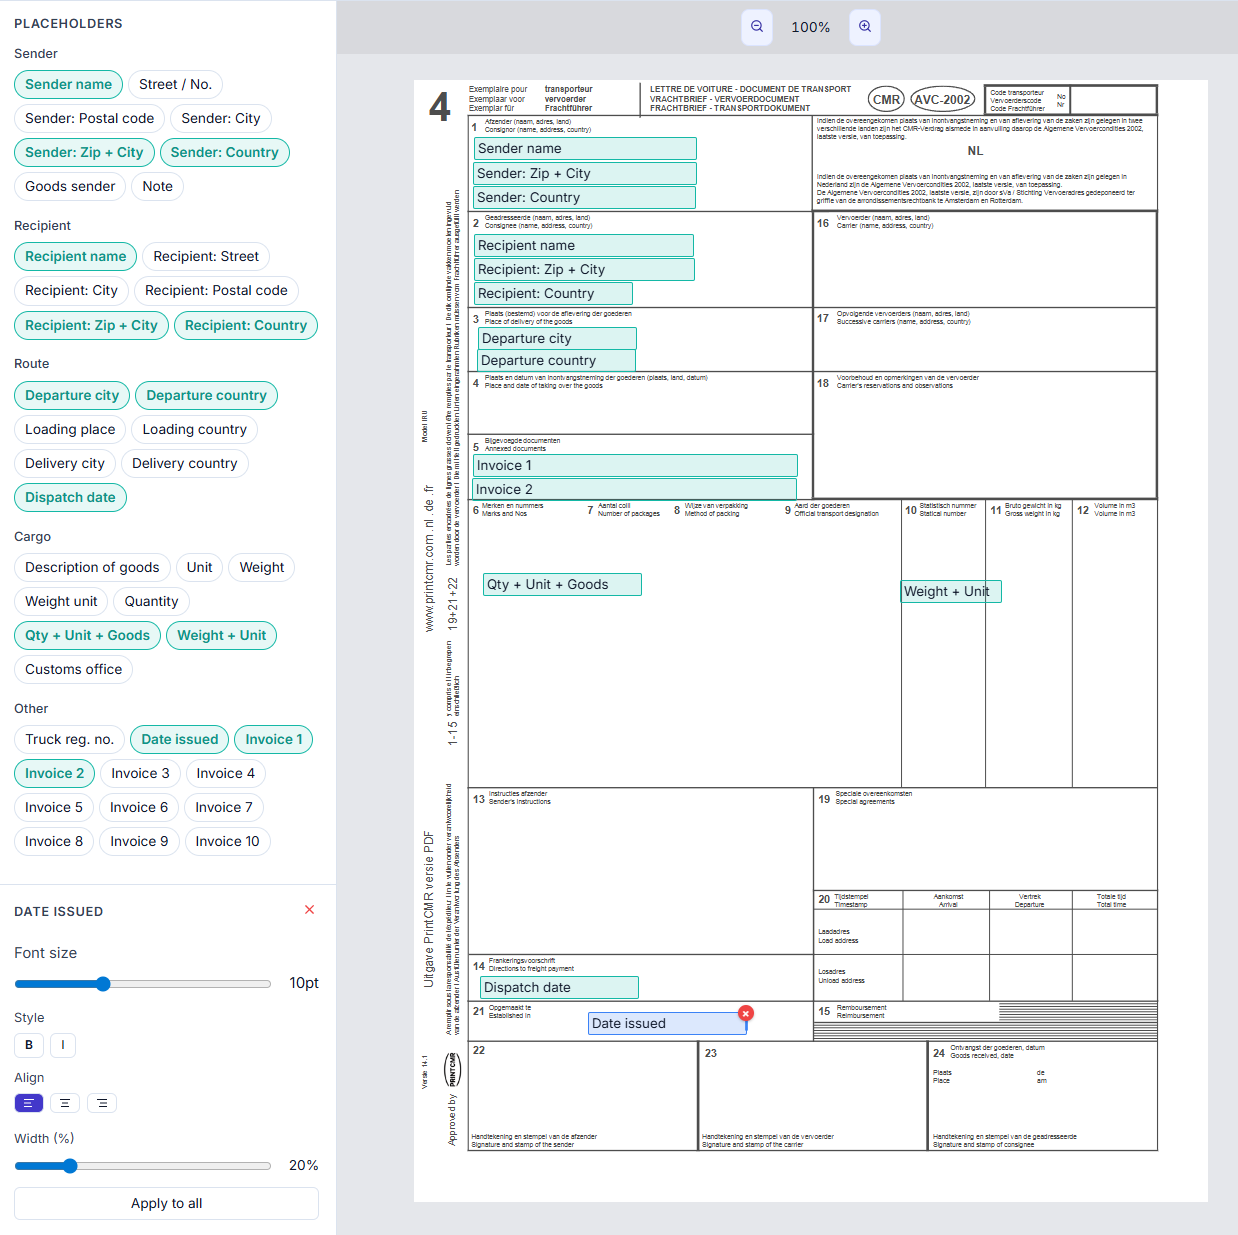This screenshot has height=1235, width=1238.
Task: Add Unit placeholder chip
Action: pyautogui.click(x=199, y=567)
